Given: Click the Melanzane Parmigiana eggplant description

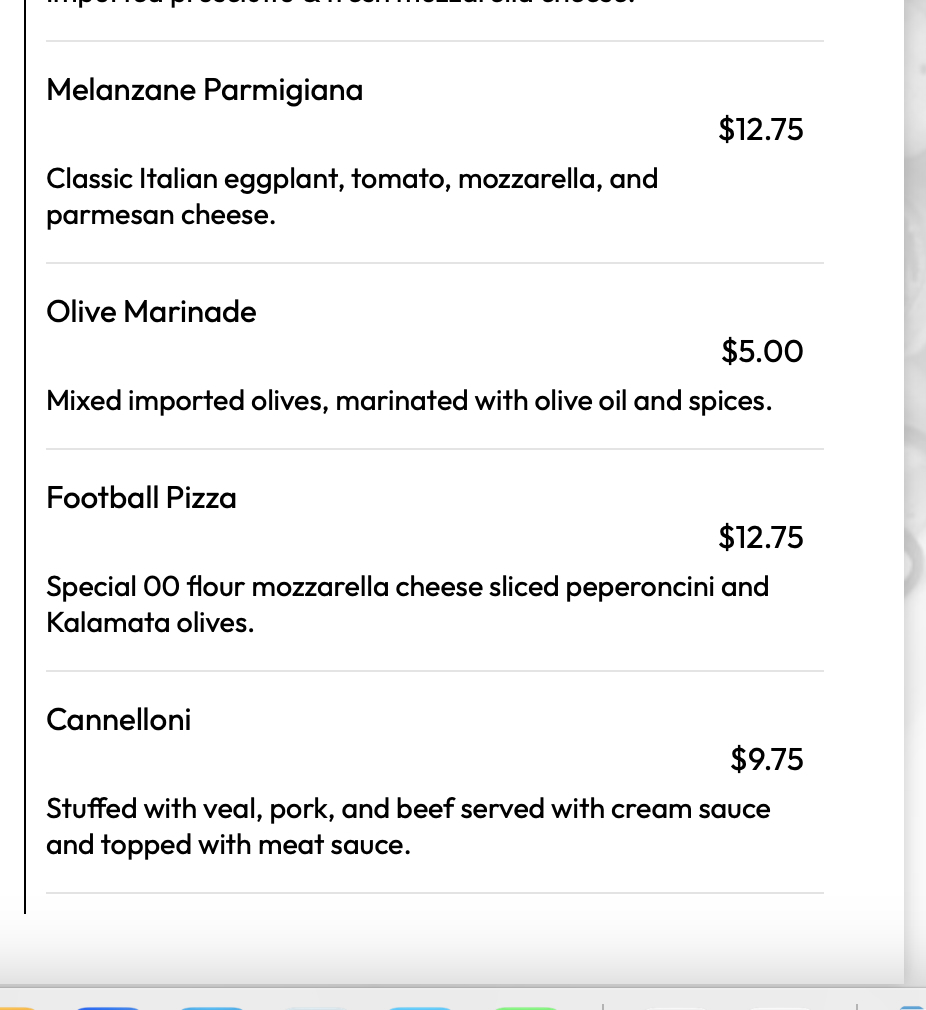Looking at the screenshot, I should (x=352, y=179).
